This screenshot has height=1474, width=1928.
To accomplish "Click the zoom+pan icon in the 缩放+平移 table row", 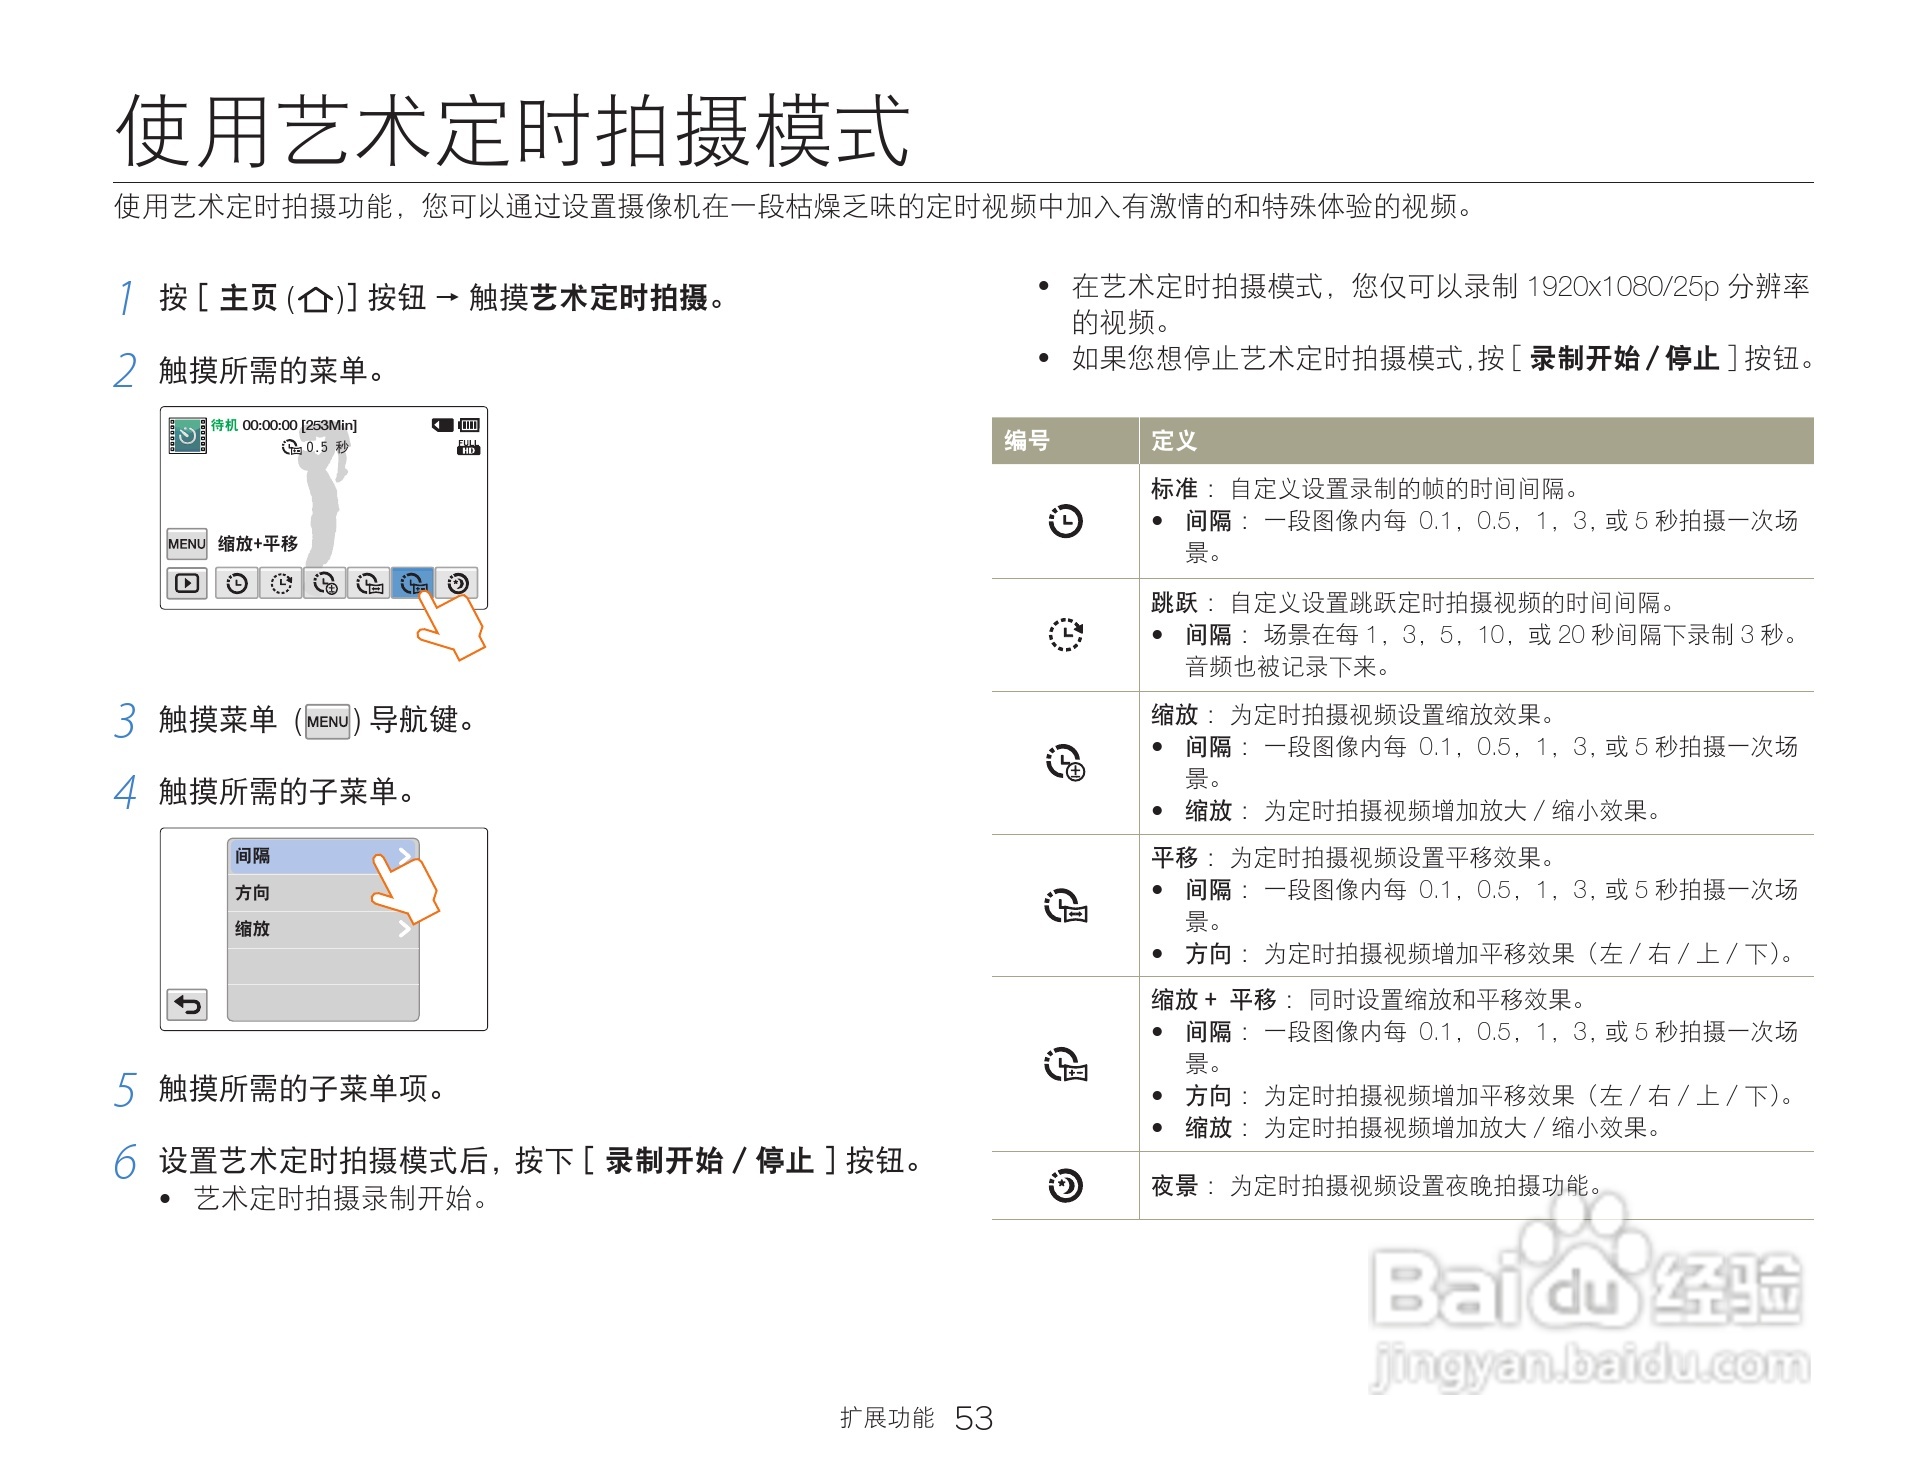I will (1066, 1064).
